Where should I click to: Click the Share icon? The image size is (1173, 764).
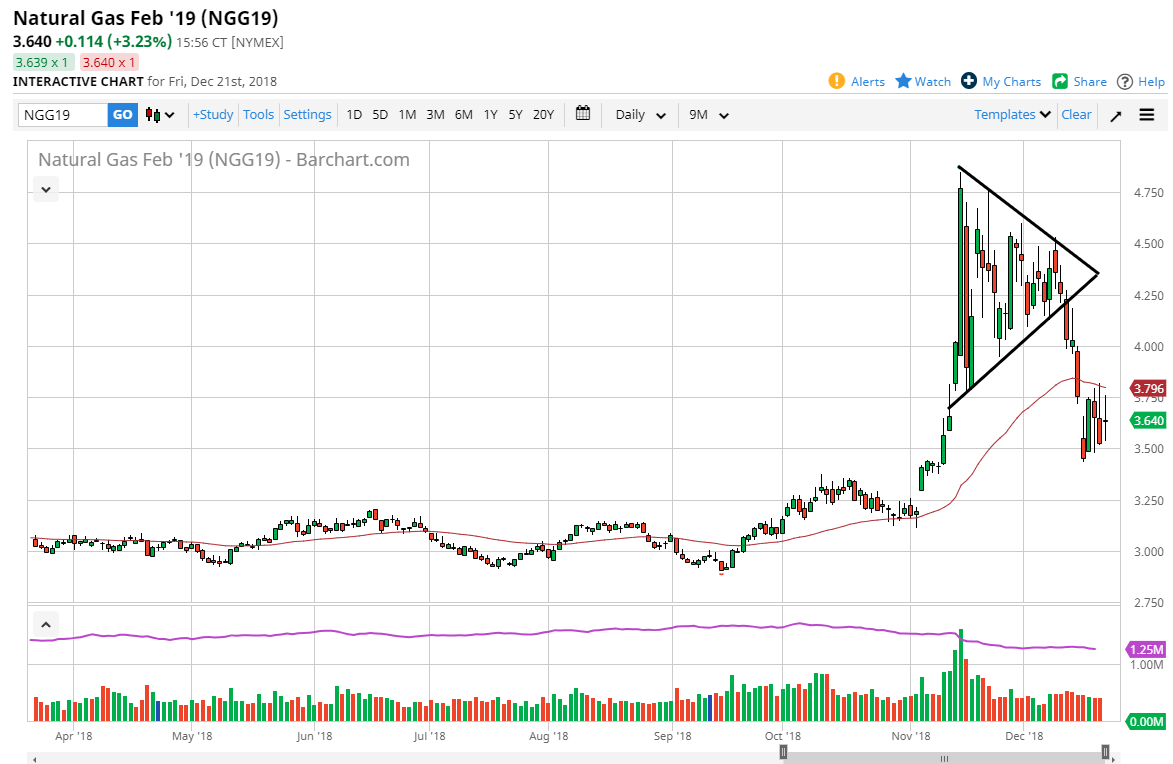[x=1060, y=81]
